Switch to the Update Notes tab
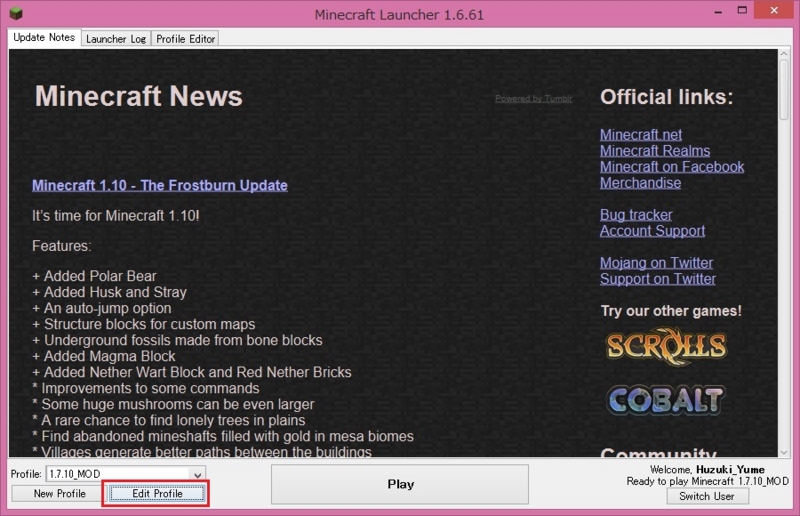 [x=44, y=37]
